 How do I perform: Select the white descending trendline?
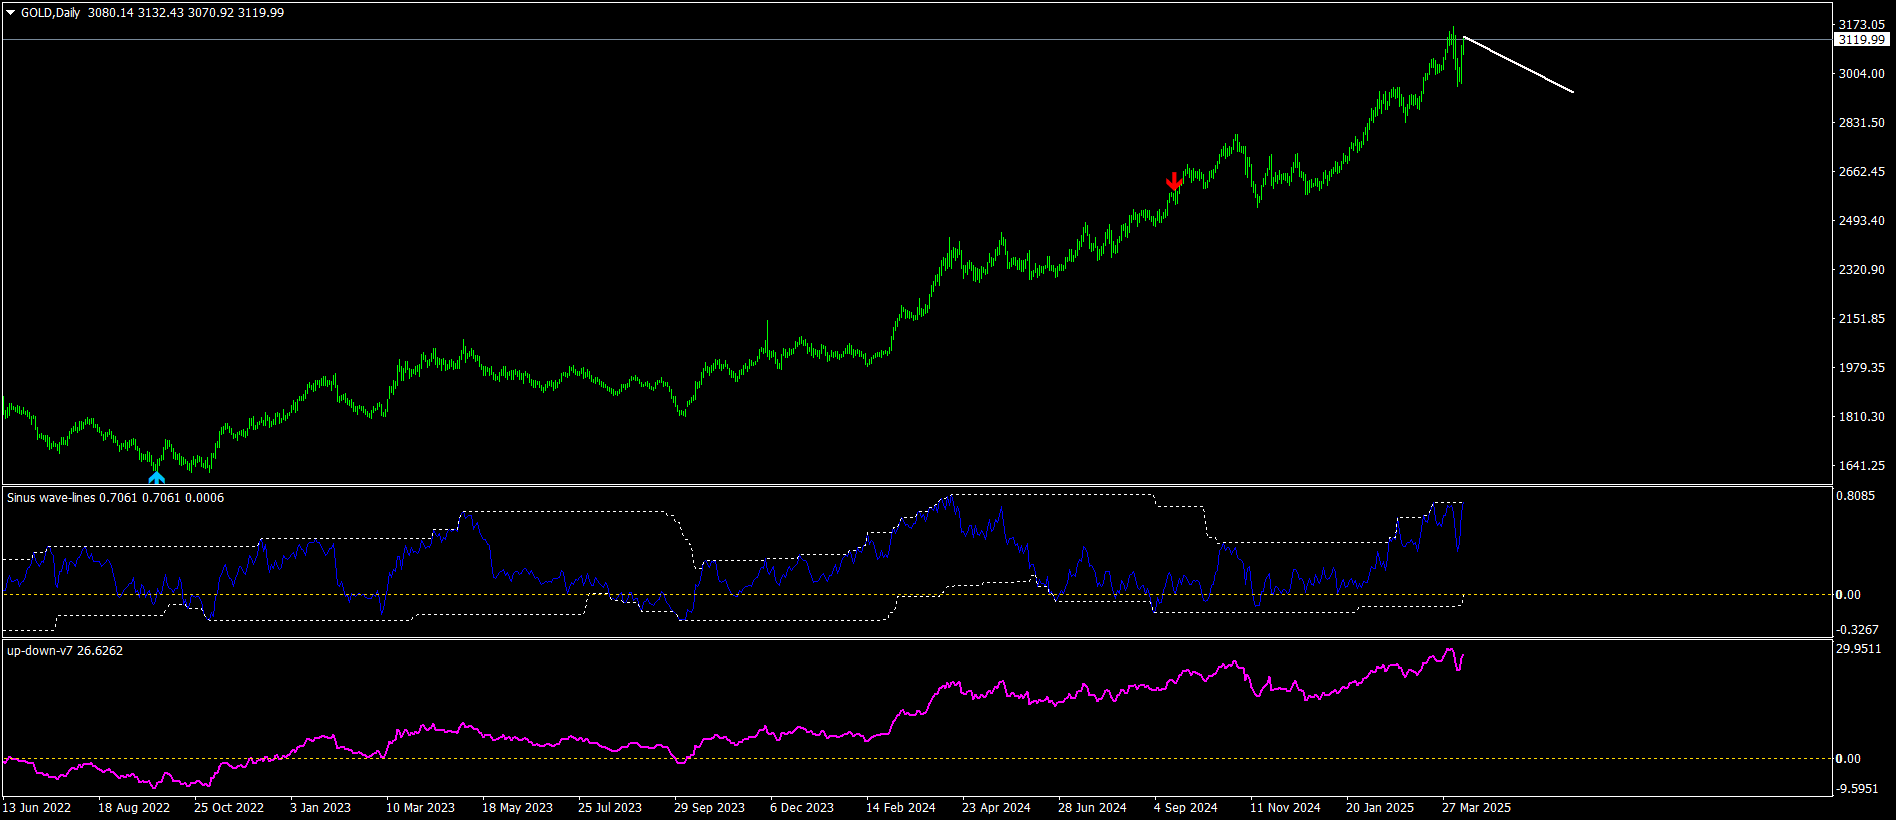point(1518,64)
